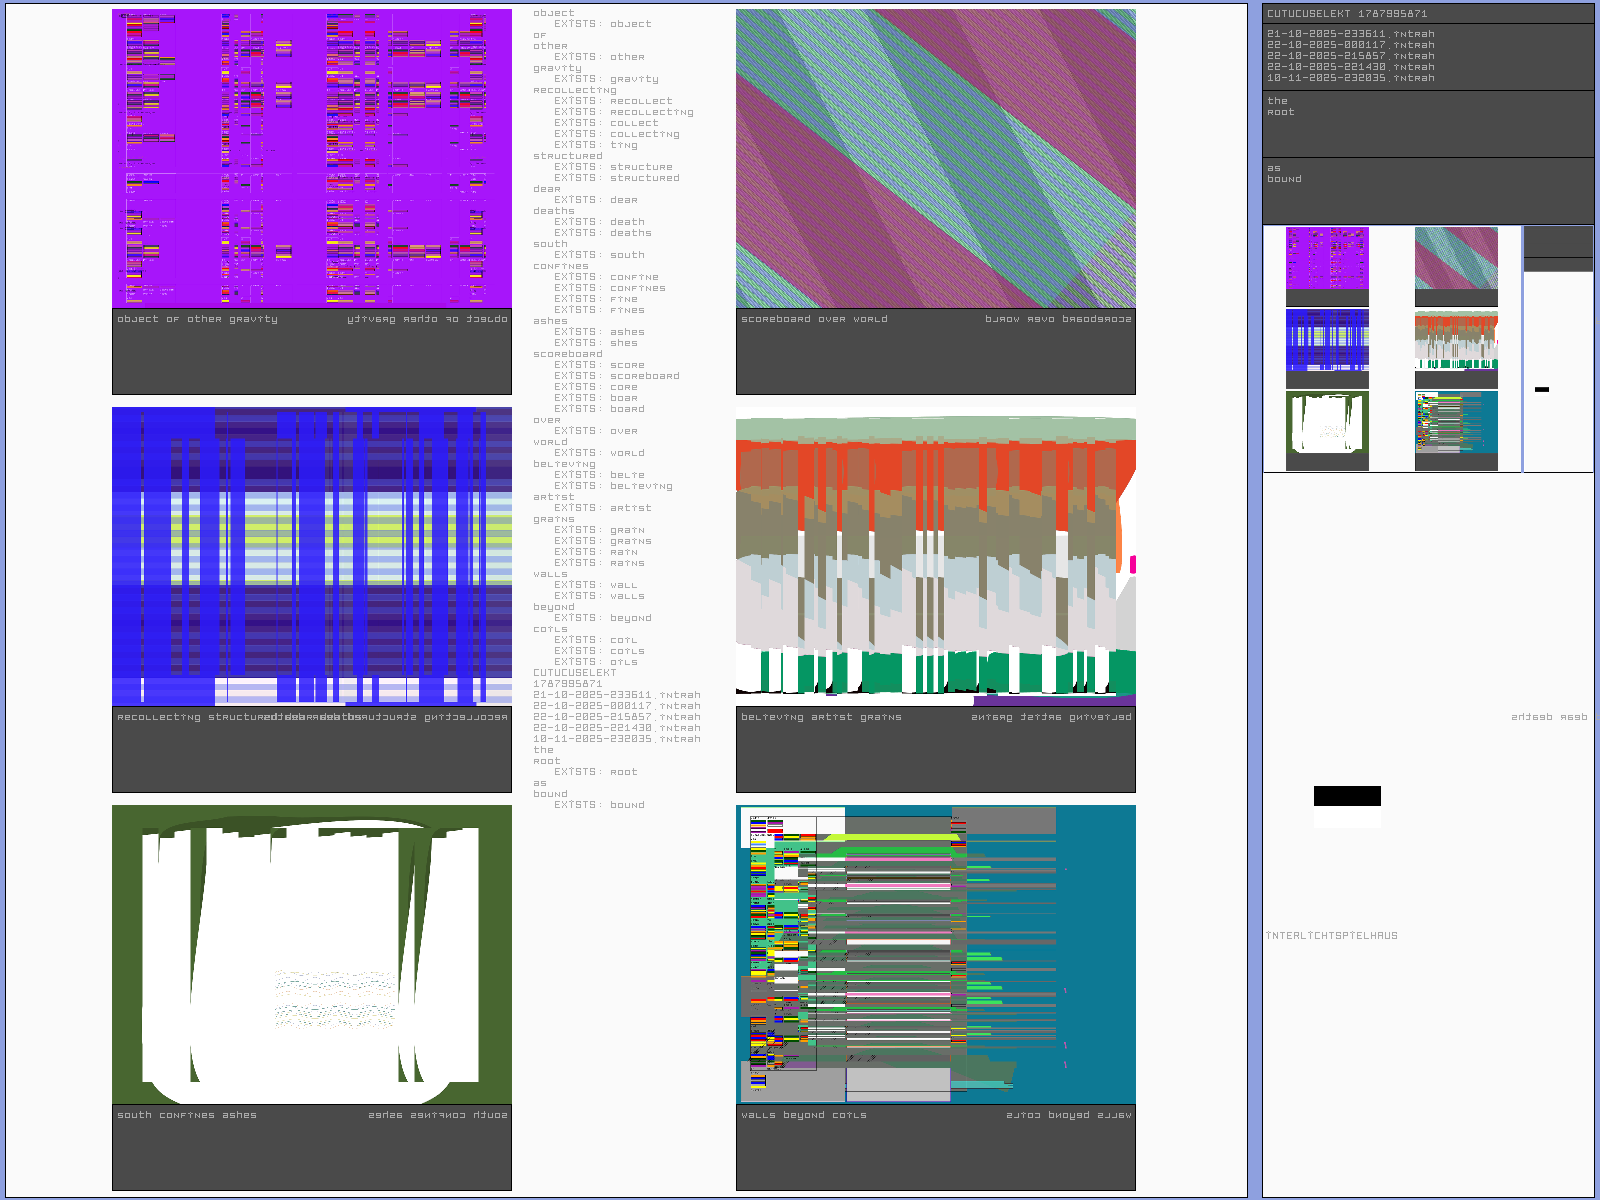Select the '21-10-2025-233611' entry in right panel

[x=1350, y=34]
